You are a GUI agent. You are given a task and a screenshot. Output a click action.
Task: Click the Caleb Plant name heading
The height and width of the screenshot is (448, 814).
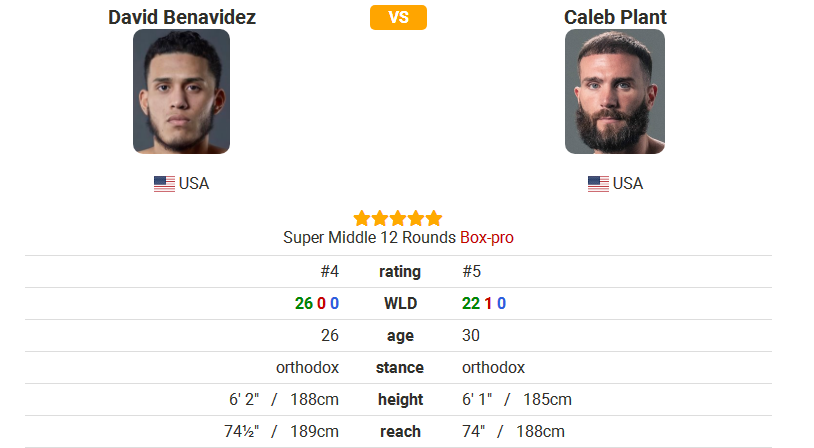(615, 17)
